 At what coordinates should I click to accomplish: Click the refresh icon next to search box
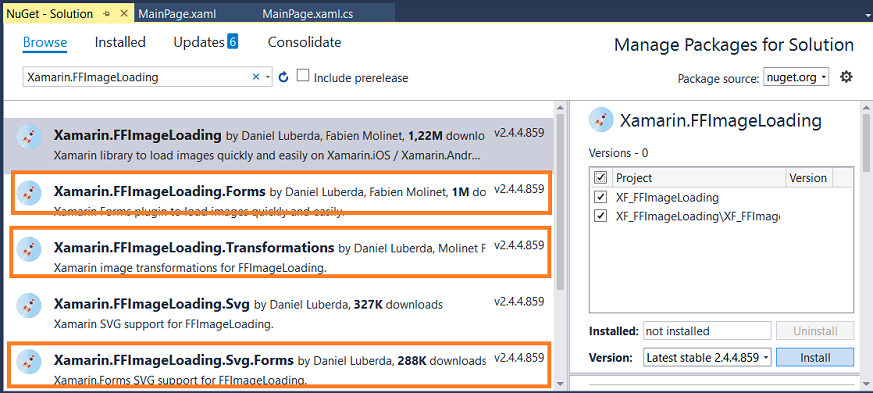(x=283, y=77)
